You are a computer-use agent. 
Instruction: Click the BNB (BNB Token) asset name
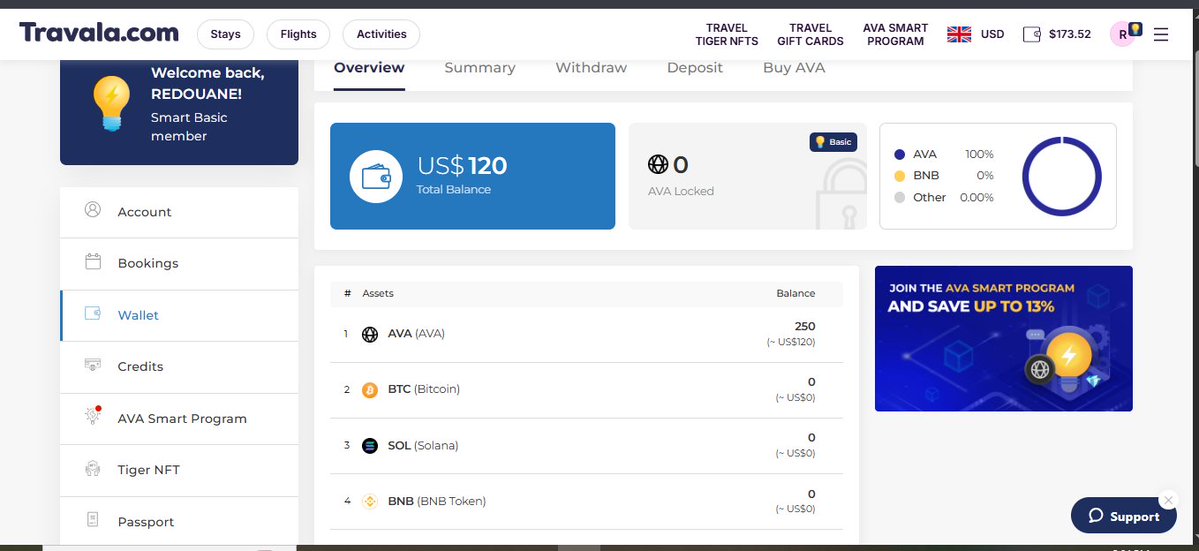437,501
